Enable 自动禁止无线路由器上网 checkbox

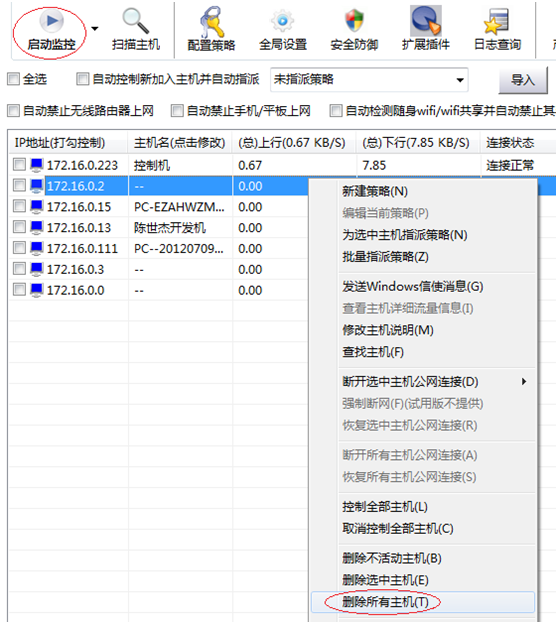tap(13, 111)
